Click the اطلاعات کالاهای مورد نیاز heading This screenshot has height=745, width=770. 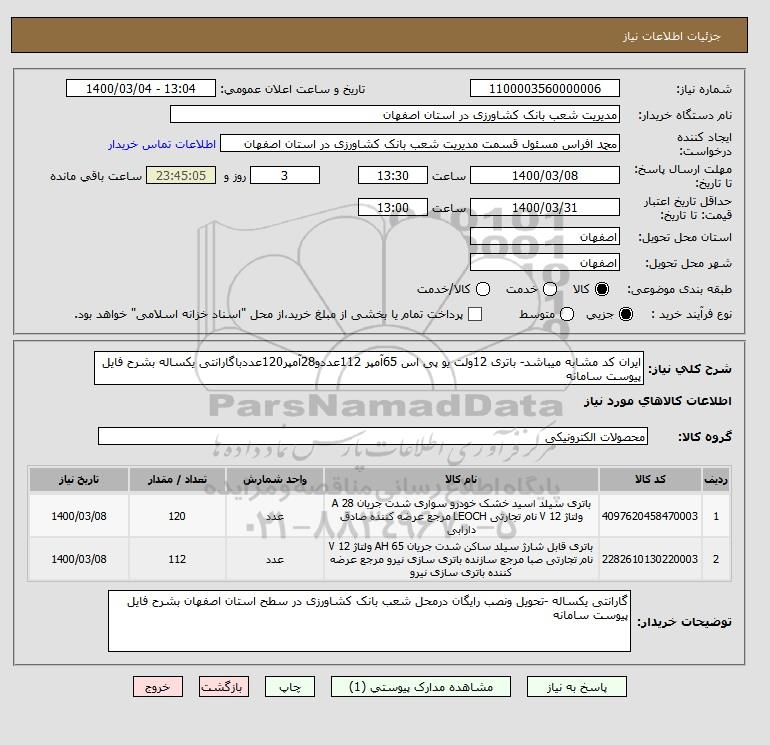click(658, 401)
